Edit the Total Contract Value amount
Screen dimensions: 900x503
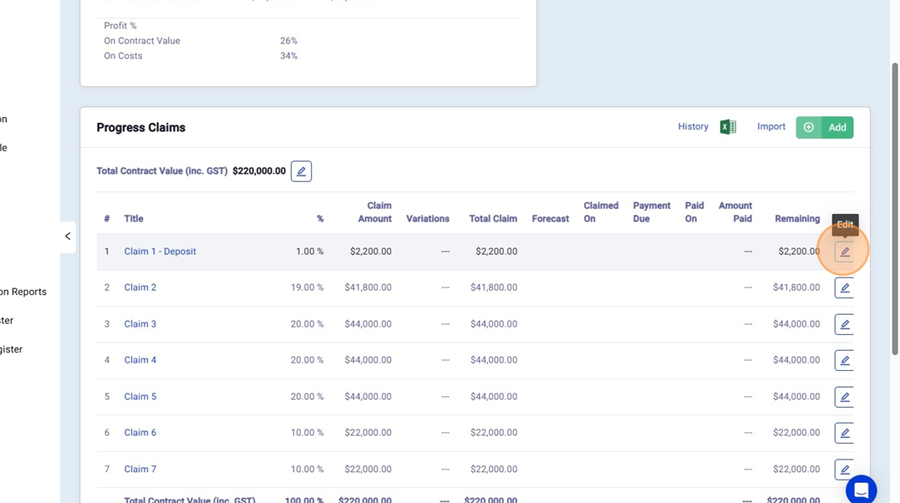(301, 171)
